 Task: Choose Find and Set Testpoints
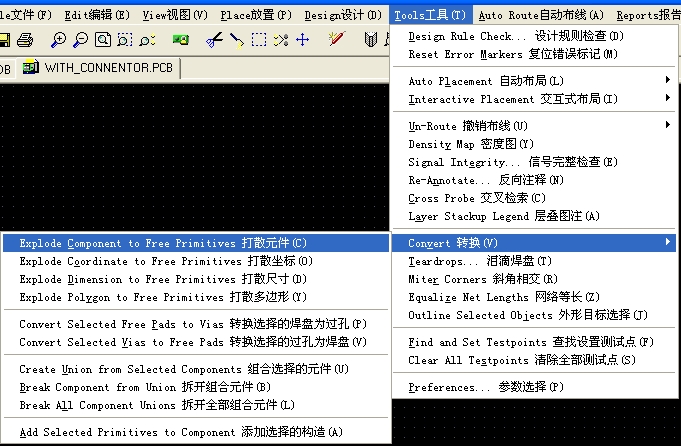pos(534,342)
